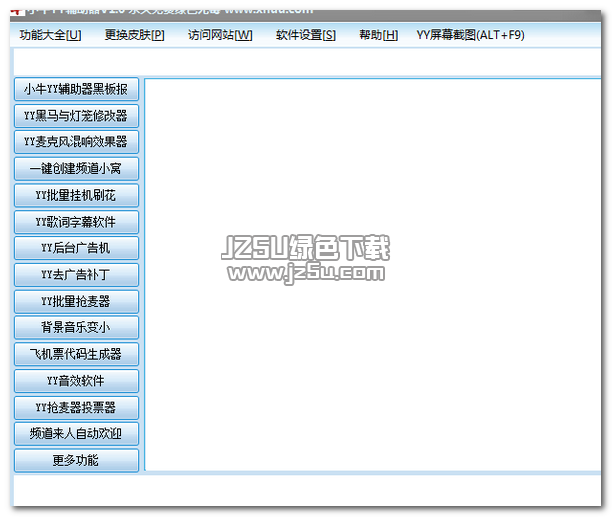This screenshot has height=517, width=612.
Task: Click YY抢麦器投票器 button
Action: 76,408
